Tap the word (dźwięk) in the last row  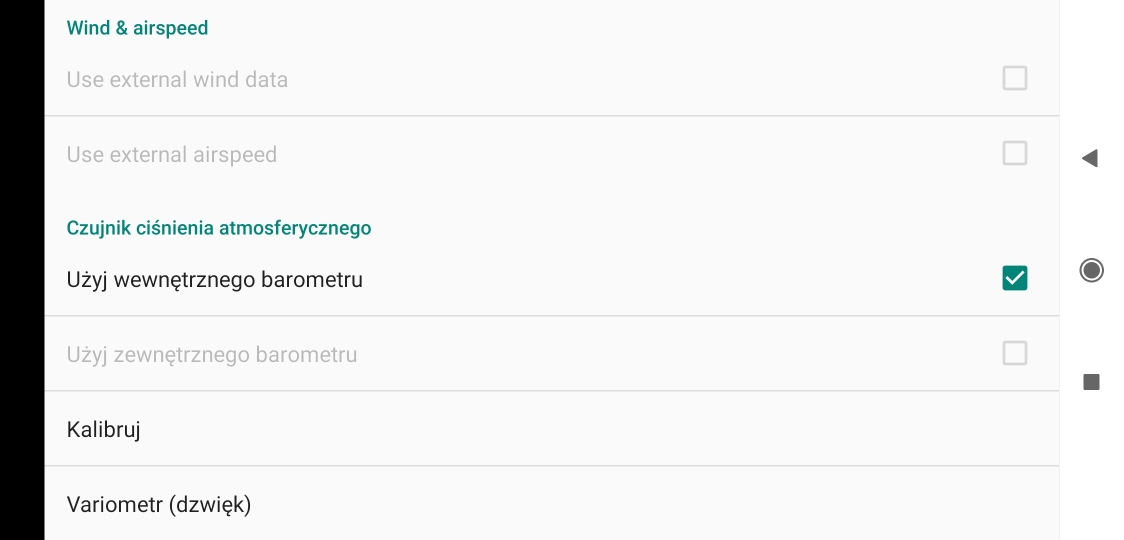coord(210,504)
